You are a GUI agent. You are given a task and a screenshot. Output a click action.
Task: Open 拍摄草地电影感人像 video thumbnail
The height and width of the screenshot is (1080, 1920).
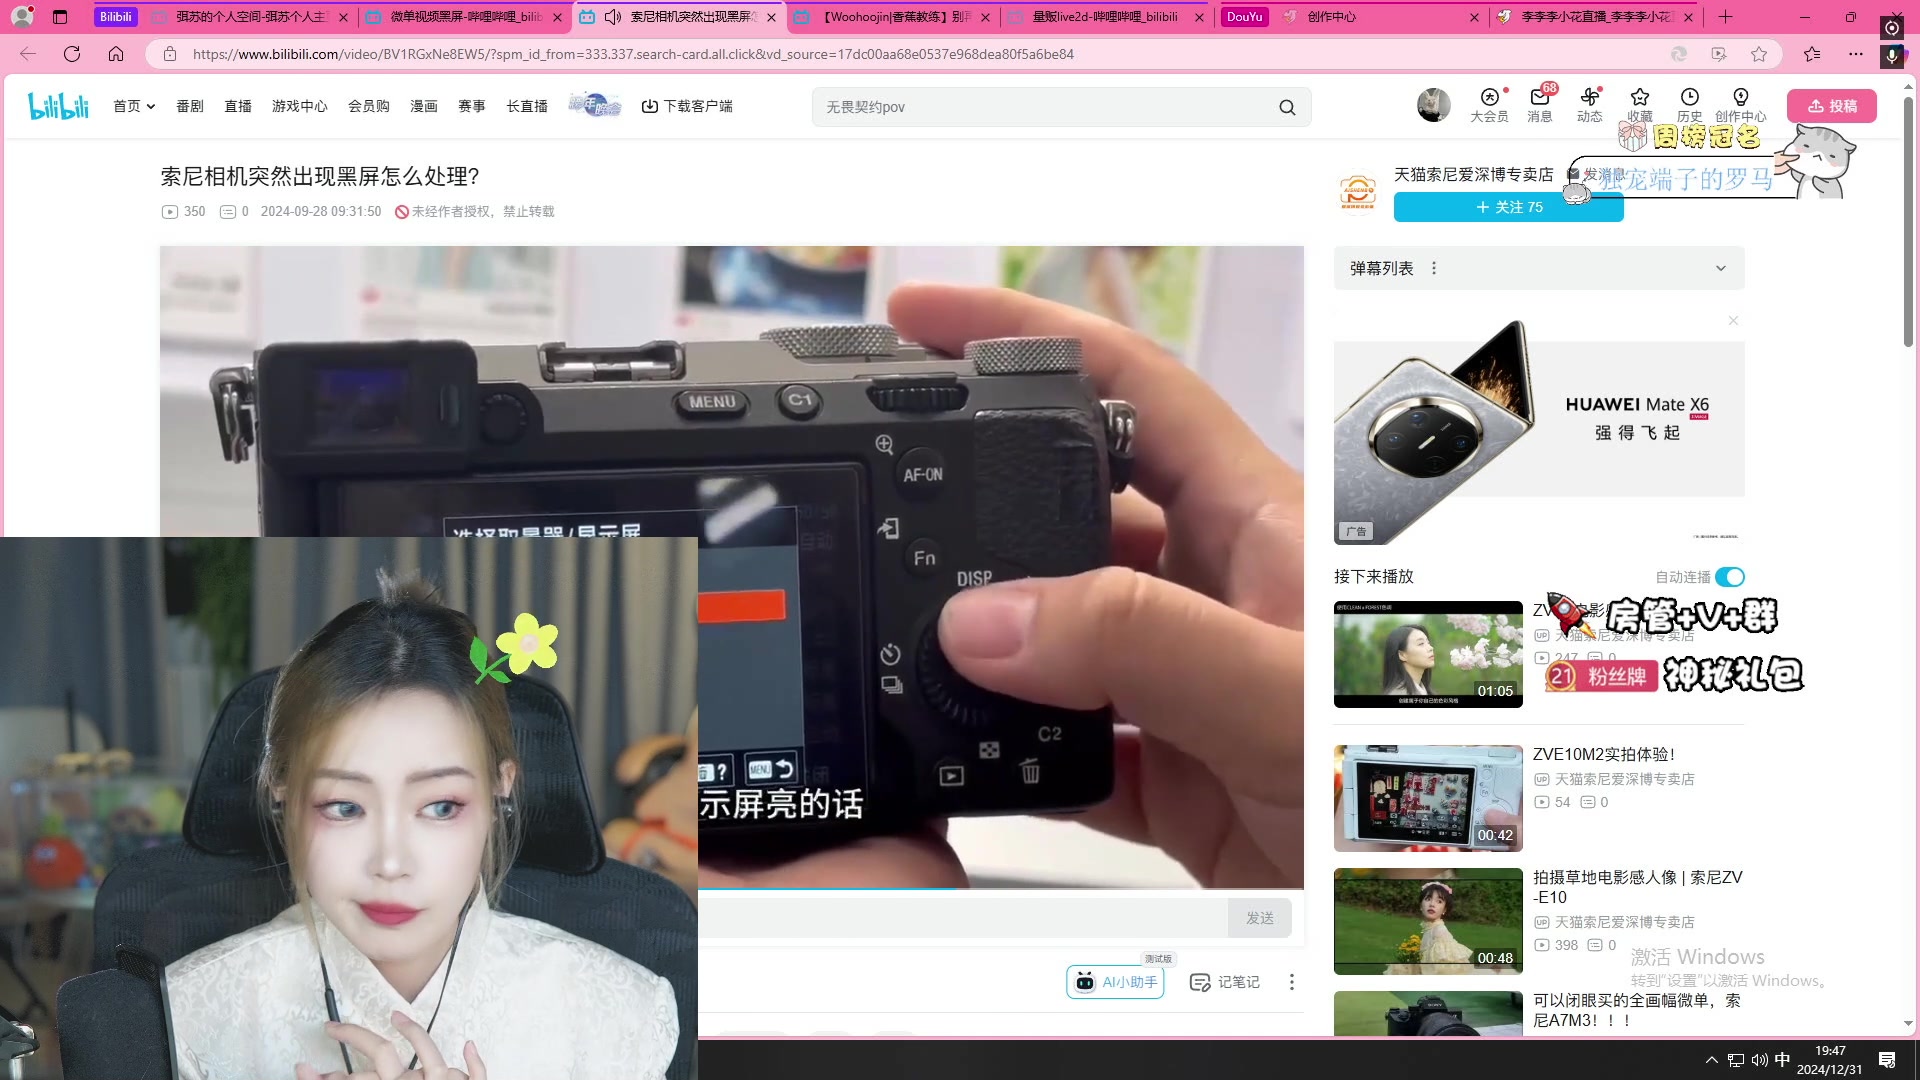(1428, 921)
